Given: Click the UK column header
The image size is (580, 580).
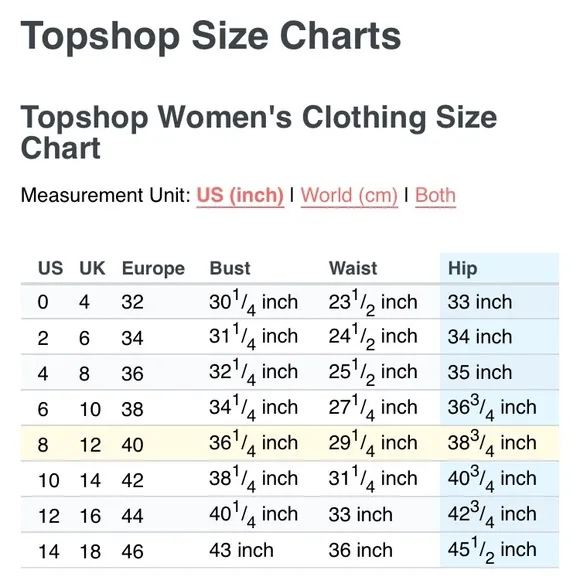Looking at the screenshot, I should coord(92,268).
